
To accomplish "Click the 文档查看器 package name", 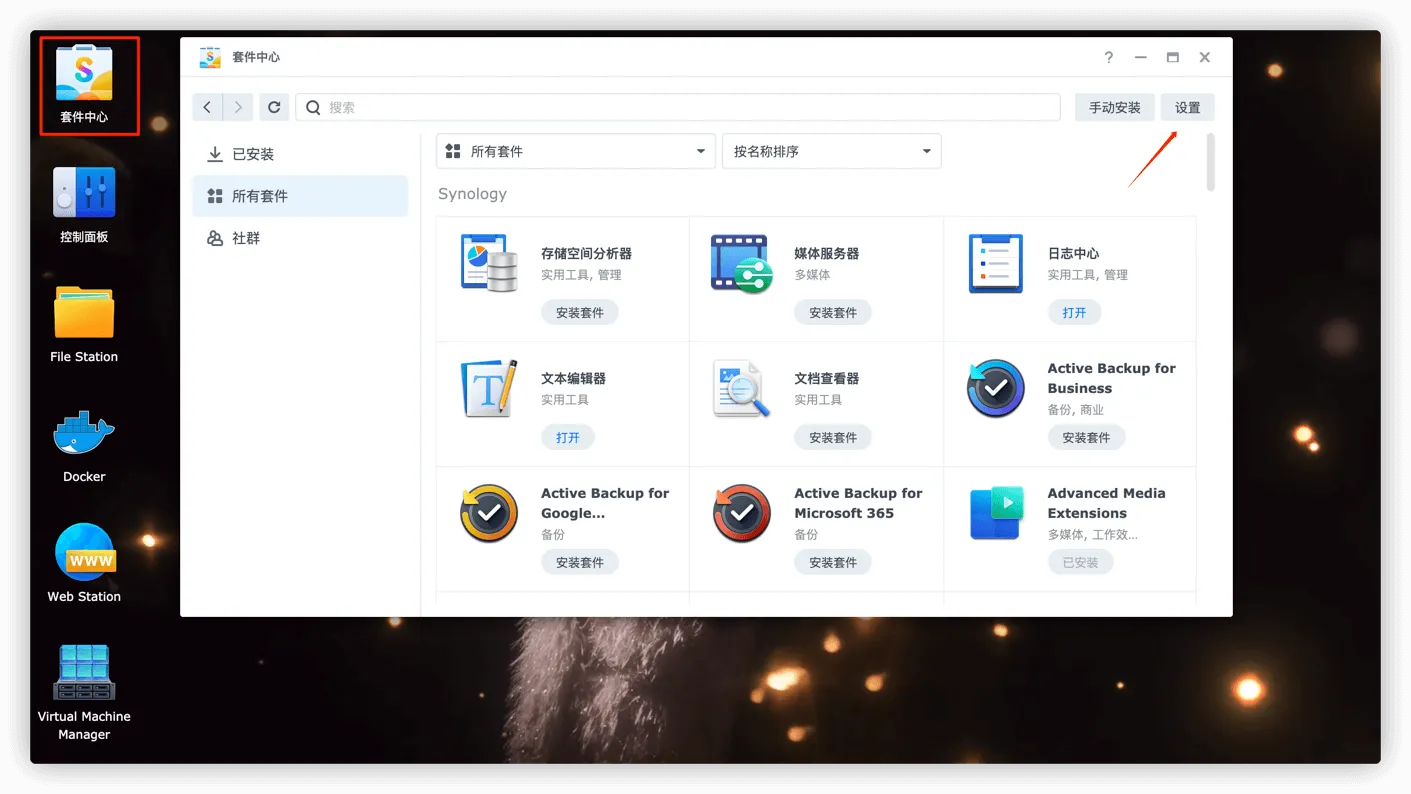I will tap(827, 379).
